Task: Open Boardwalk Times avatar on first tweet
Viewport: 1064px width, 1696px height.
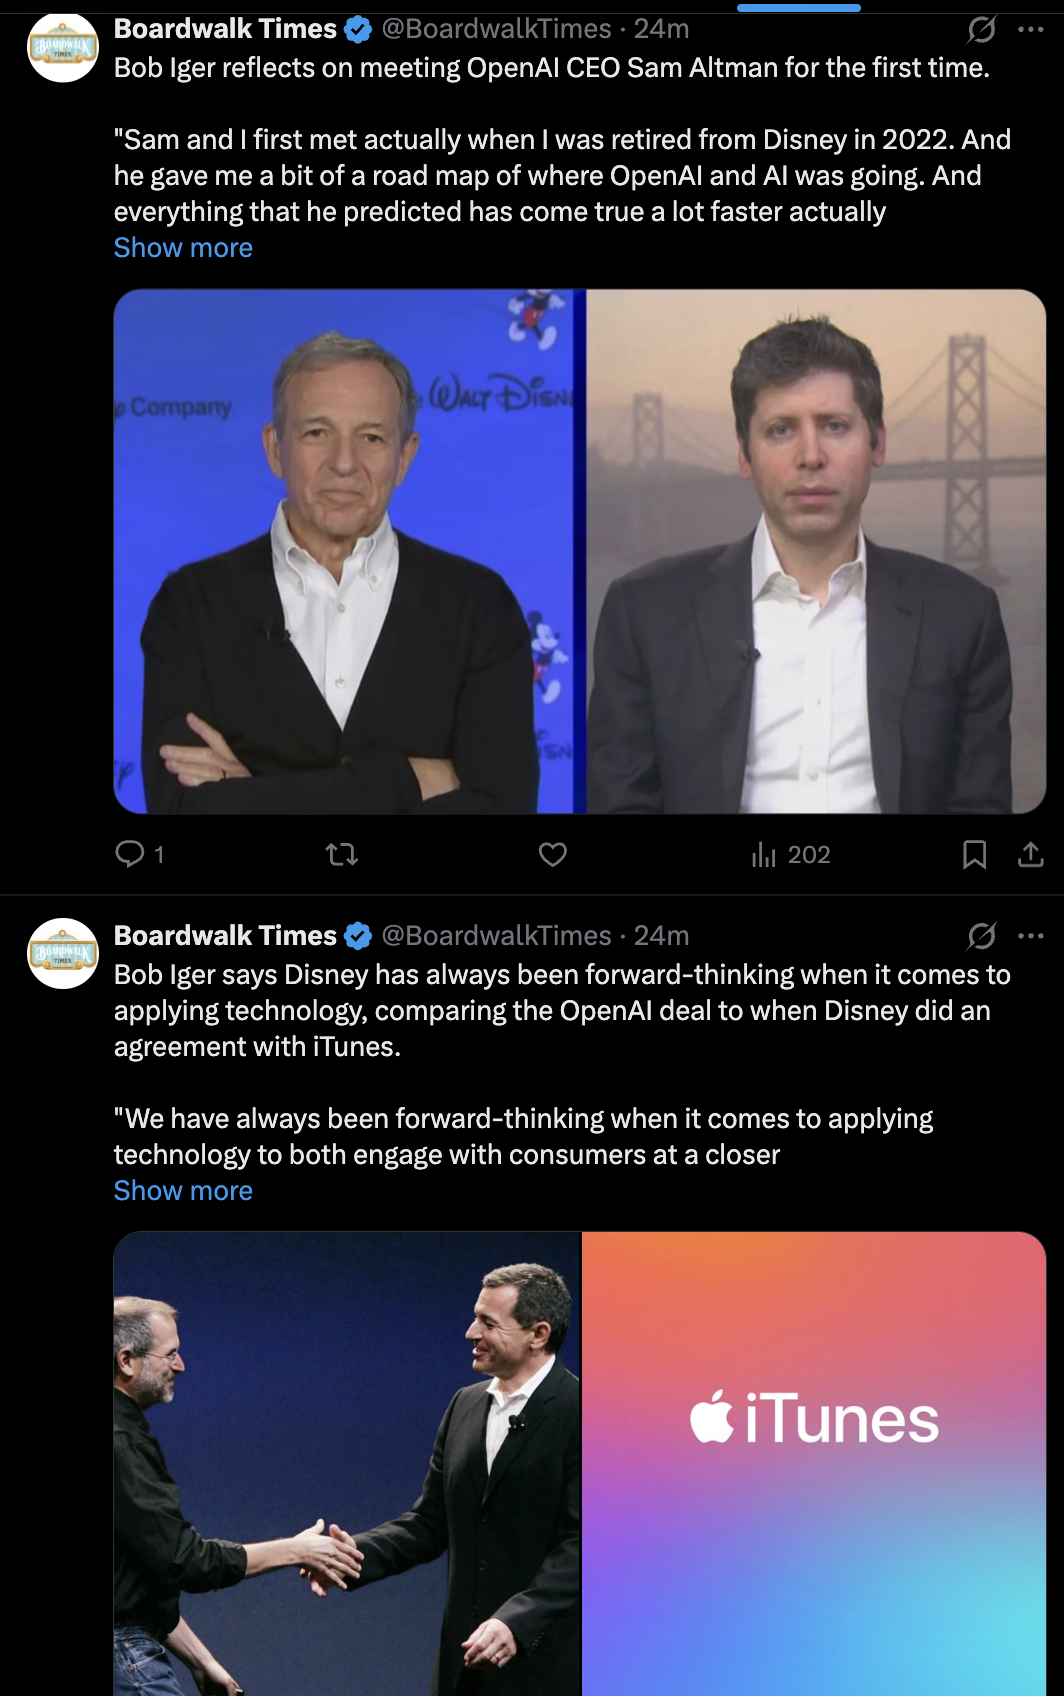Action: point(63,48)
